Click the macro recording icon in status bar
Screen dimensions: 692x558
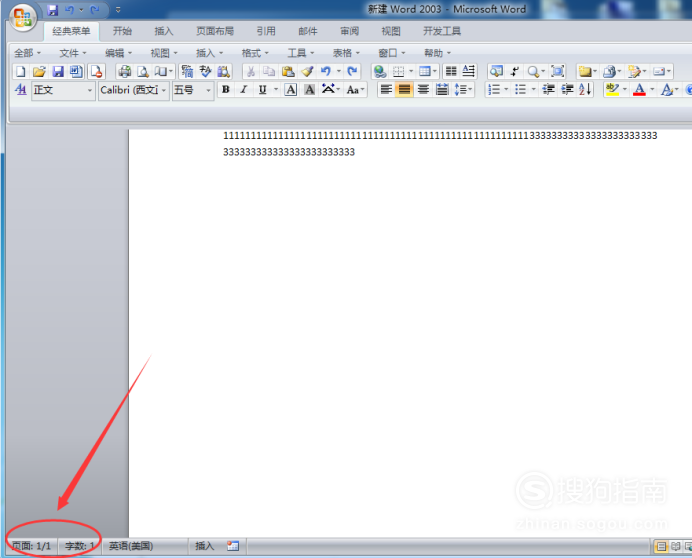(x=233, y=546)
